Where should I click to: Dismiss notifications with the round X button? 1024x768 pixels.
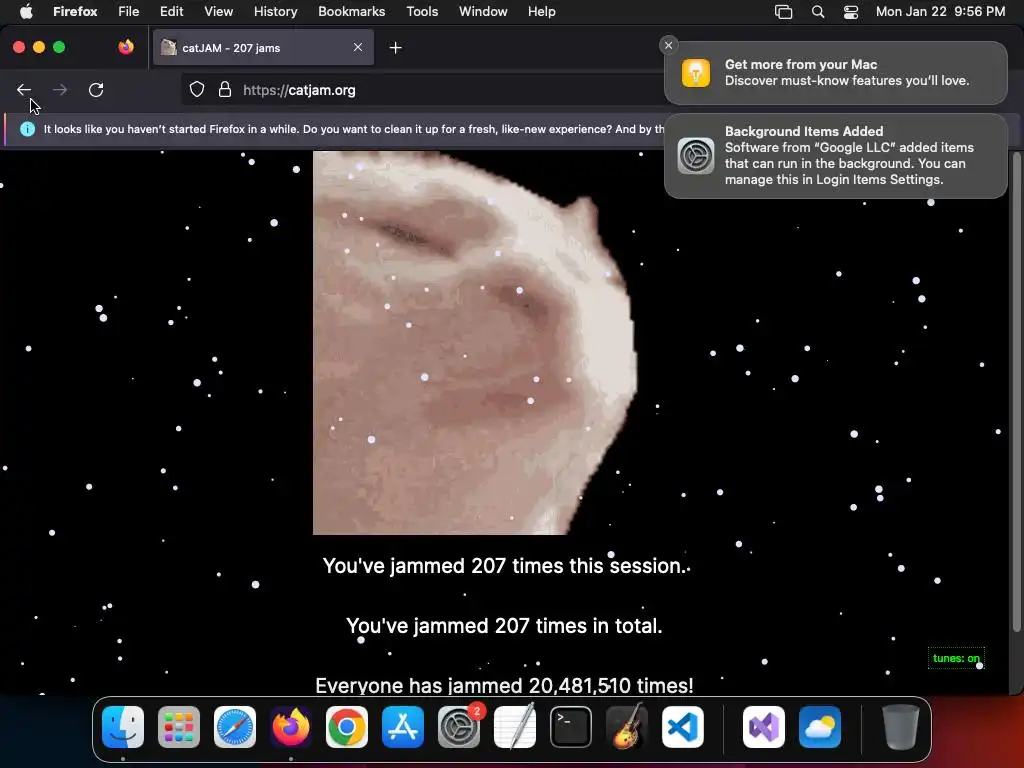pos(668,45)
